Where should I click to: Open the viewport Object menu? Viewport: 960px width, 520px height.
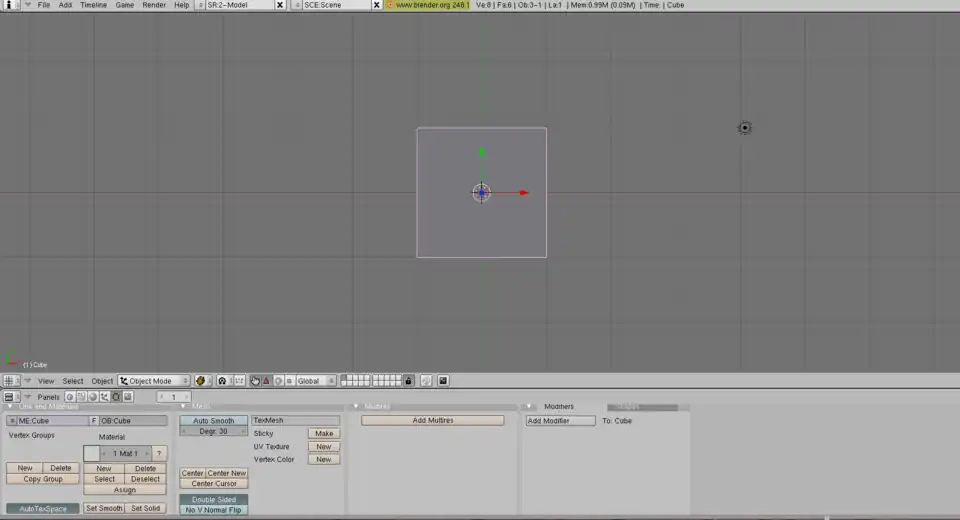pyautogui.click(x=102, y=381)
